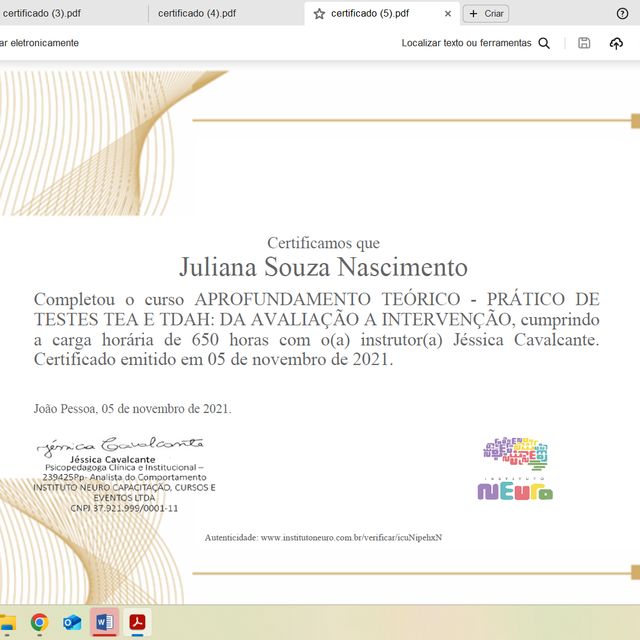Open Adobe Acrobat from the taskbar
Viewport: 640px width, 640px height.
coord(138,622)
